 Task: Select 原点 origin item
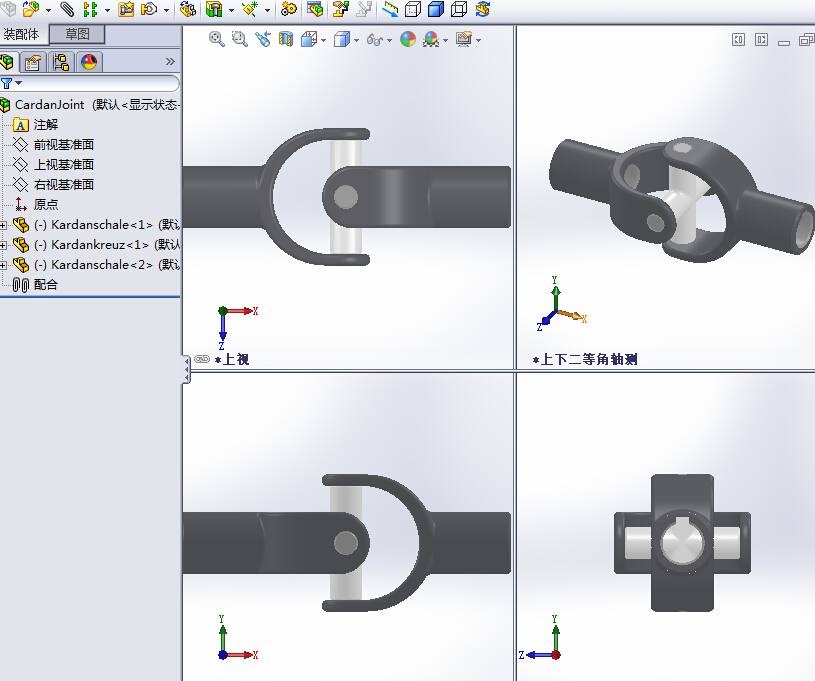tap(36, 204)
